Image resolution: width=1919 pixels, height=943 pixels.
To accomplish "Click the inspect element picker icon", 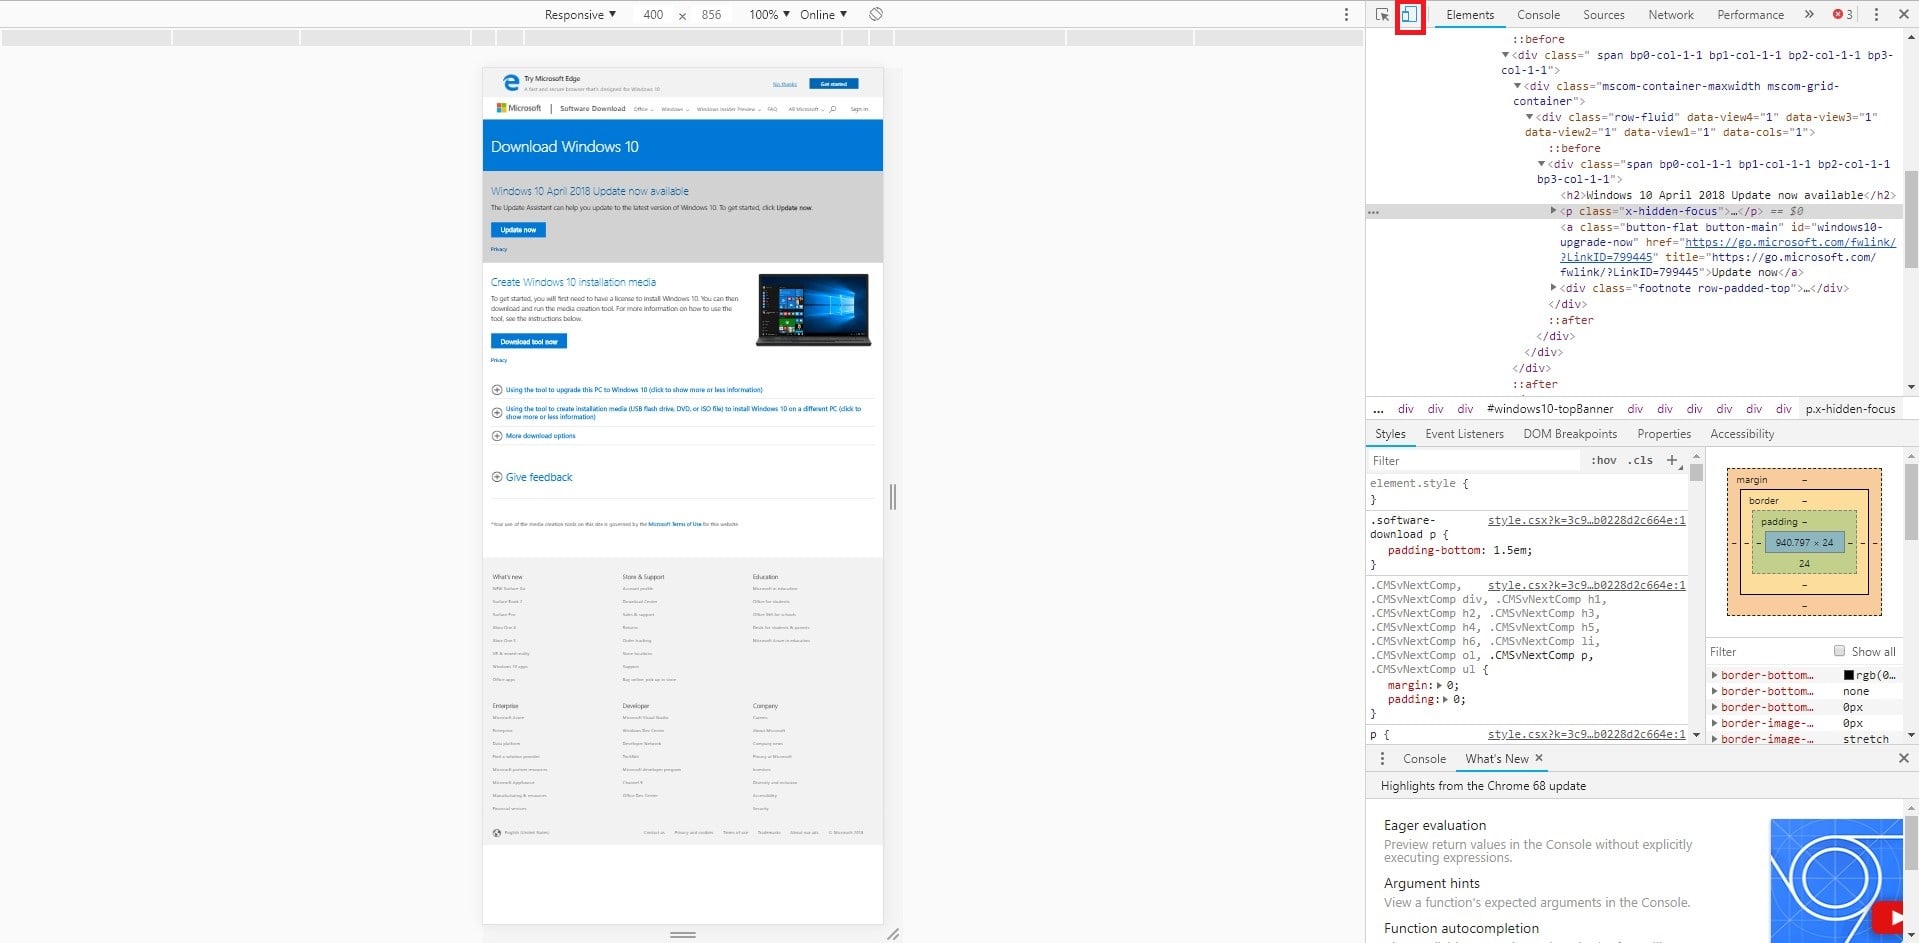I will click(1382, 15).
